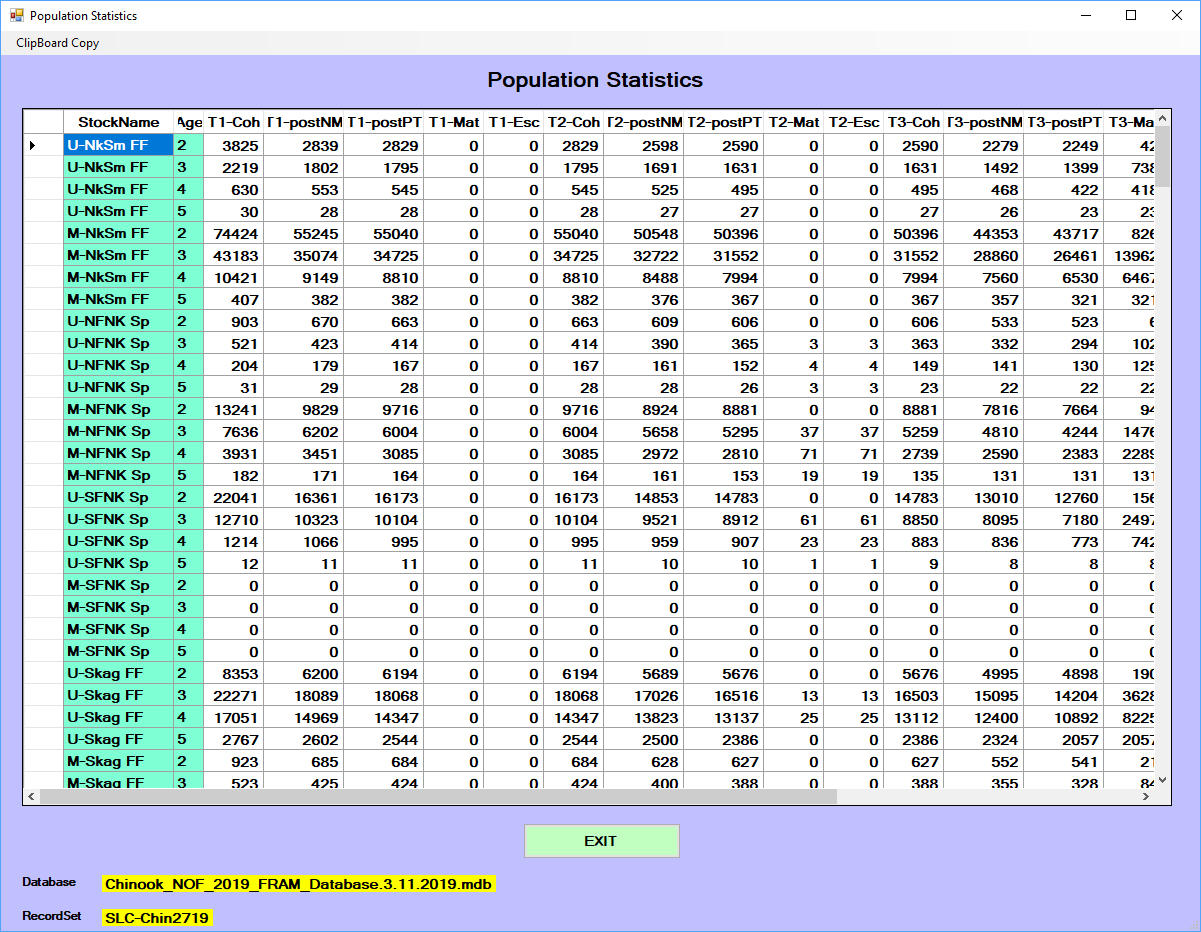The height and width of the screenshot is (932, 1201).
Task: Select the T3-Coh column header
Action: pos(913,122)
